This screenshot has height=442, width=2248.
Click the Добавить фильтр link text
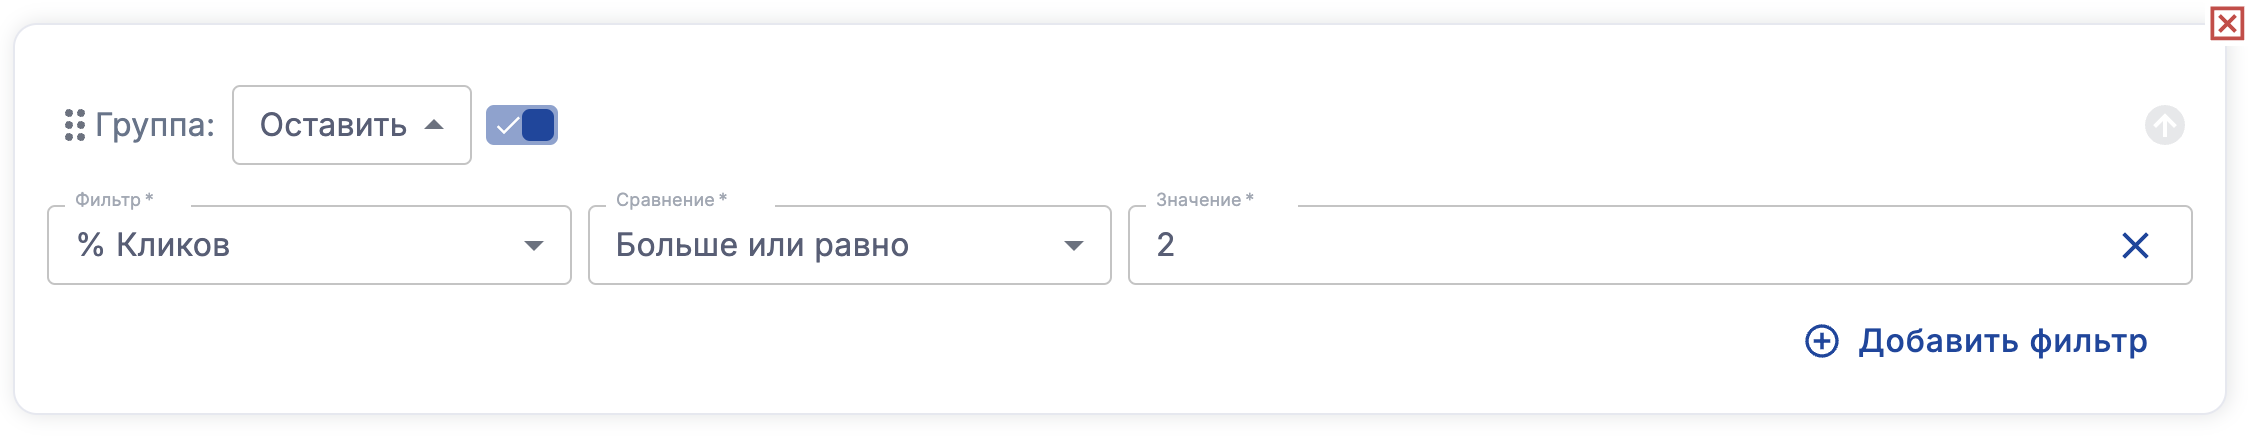click(2002, 341)
